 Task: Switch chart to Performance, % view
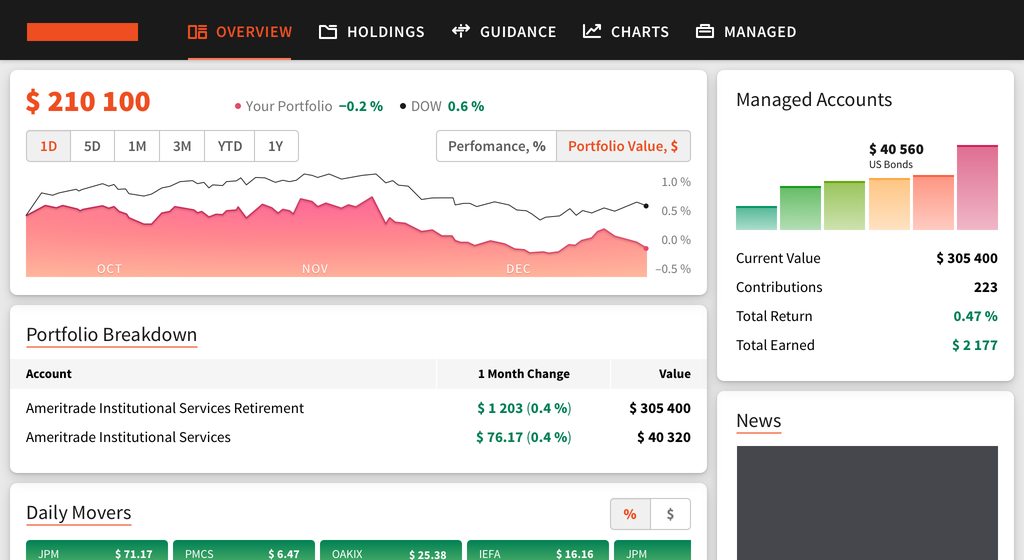tap(496, 146)
